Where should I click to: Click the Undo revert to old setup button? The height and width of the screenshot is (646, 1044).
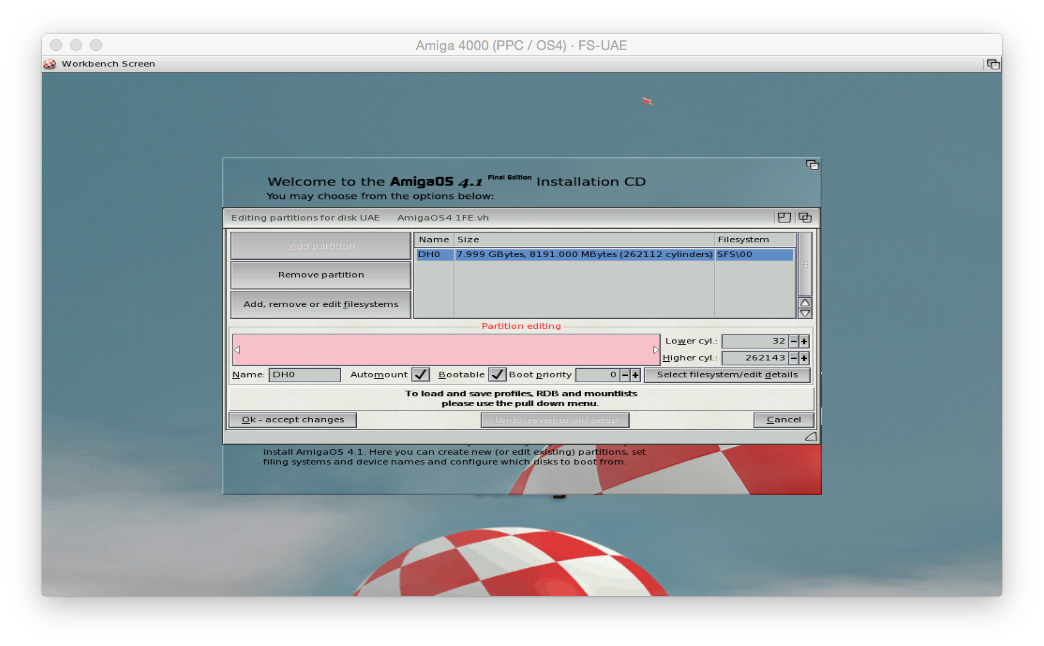click(555, 420)
